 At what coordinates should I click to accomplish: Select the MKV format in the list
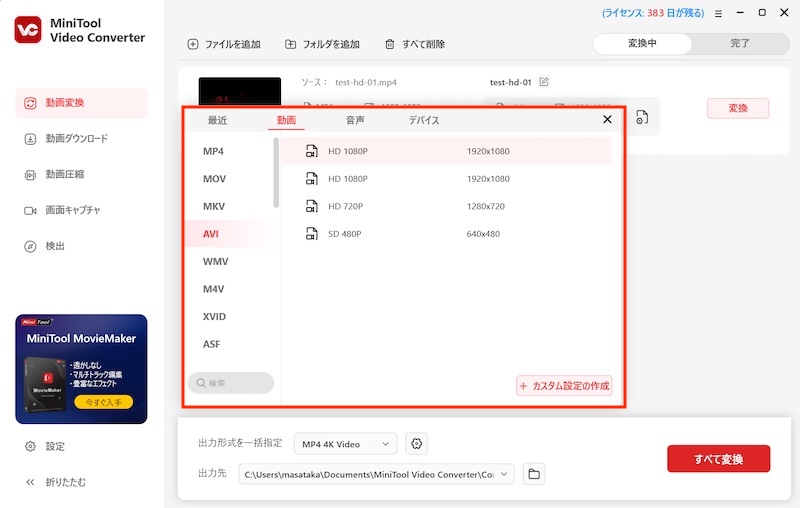(214, 206)
